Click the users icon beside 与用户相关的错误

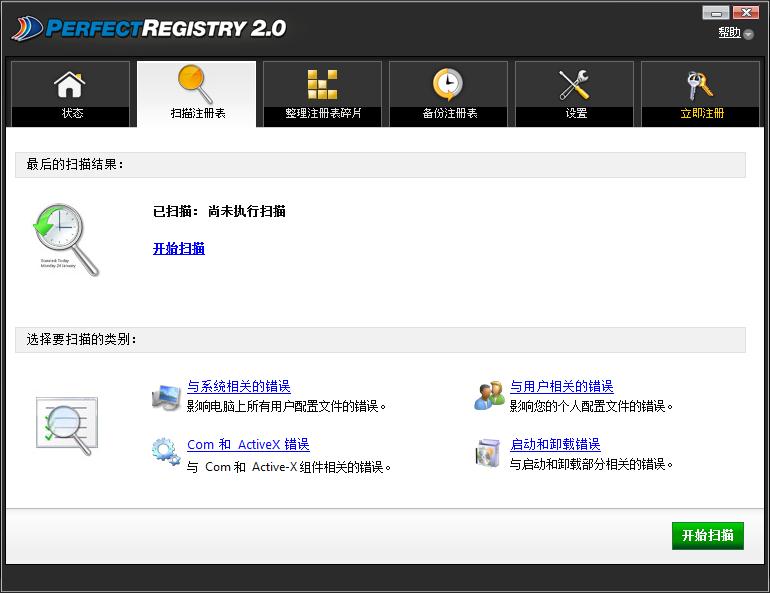[489, 396]
